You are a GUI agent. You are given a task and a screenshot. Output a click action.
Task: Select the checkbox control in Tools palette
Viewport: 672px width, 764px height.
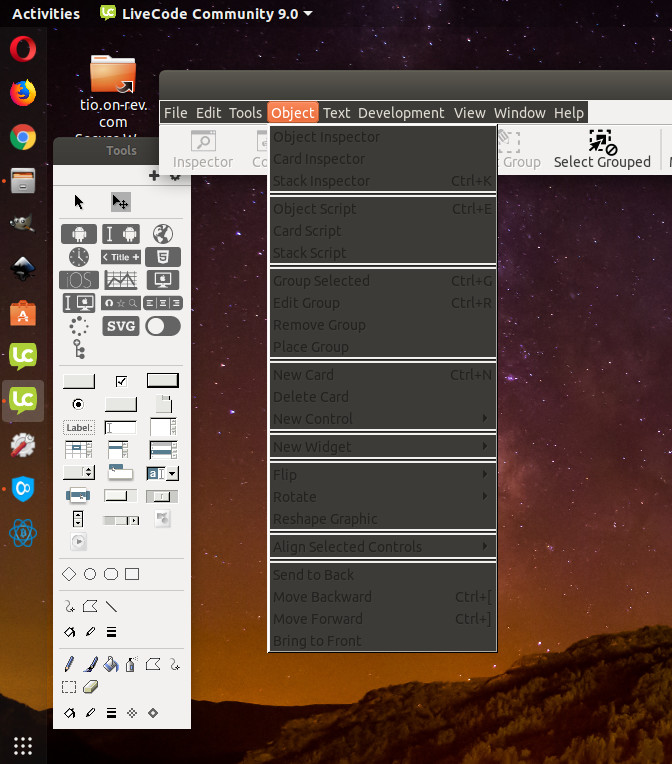pos(121,381)
